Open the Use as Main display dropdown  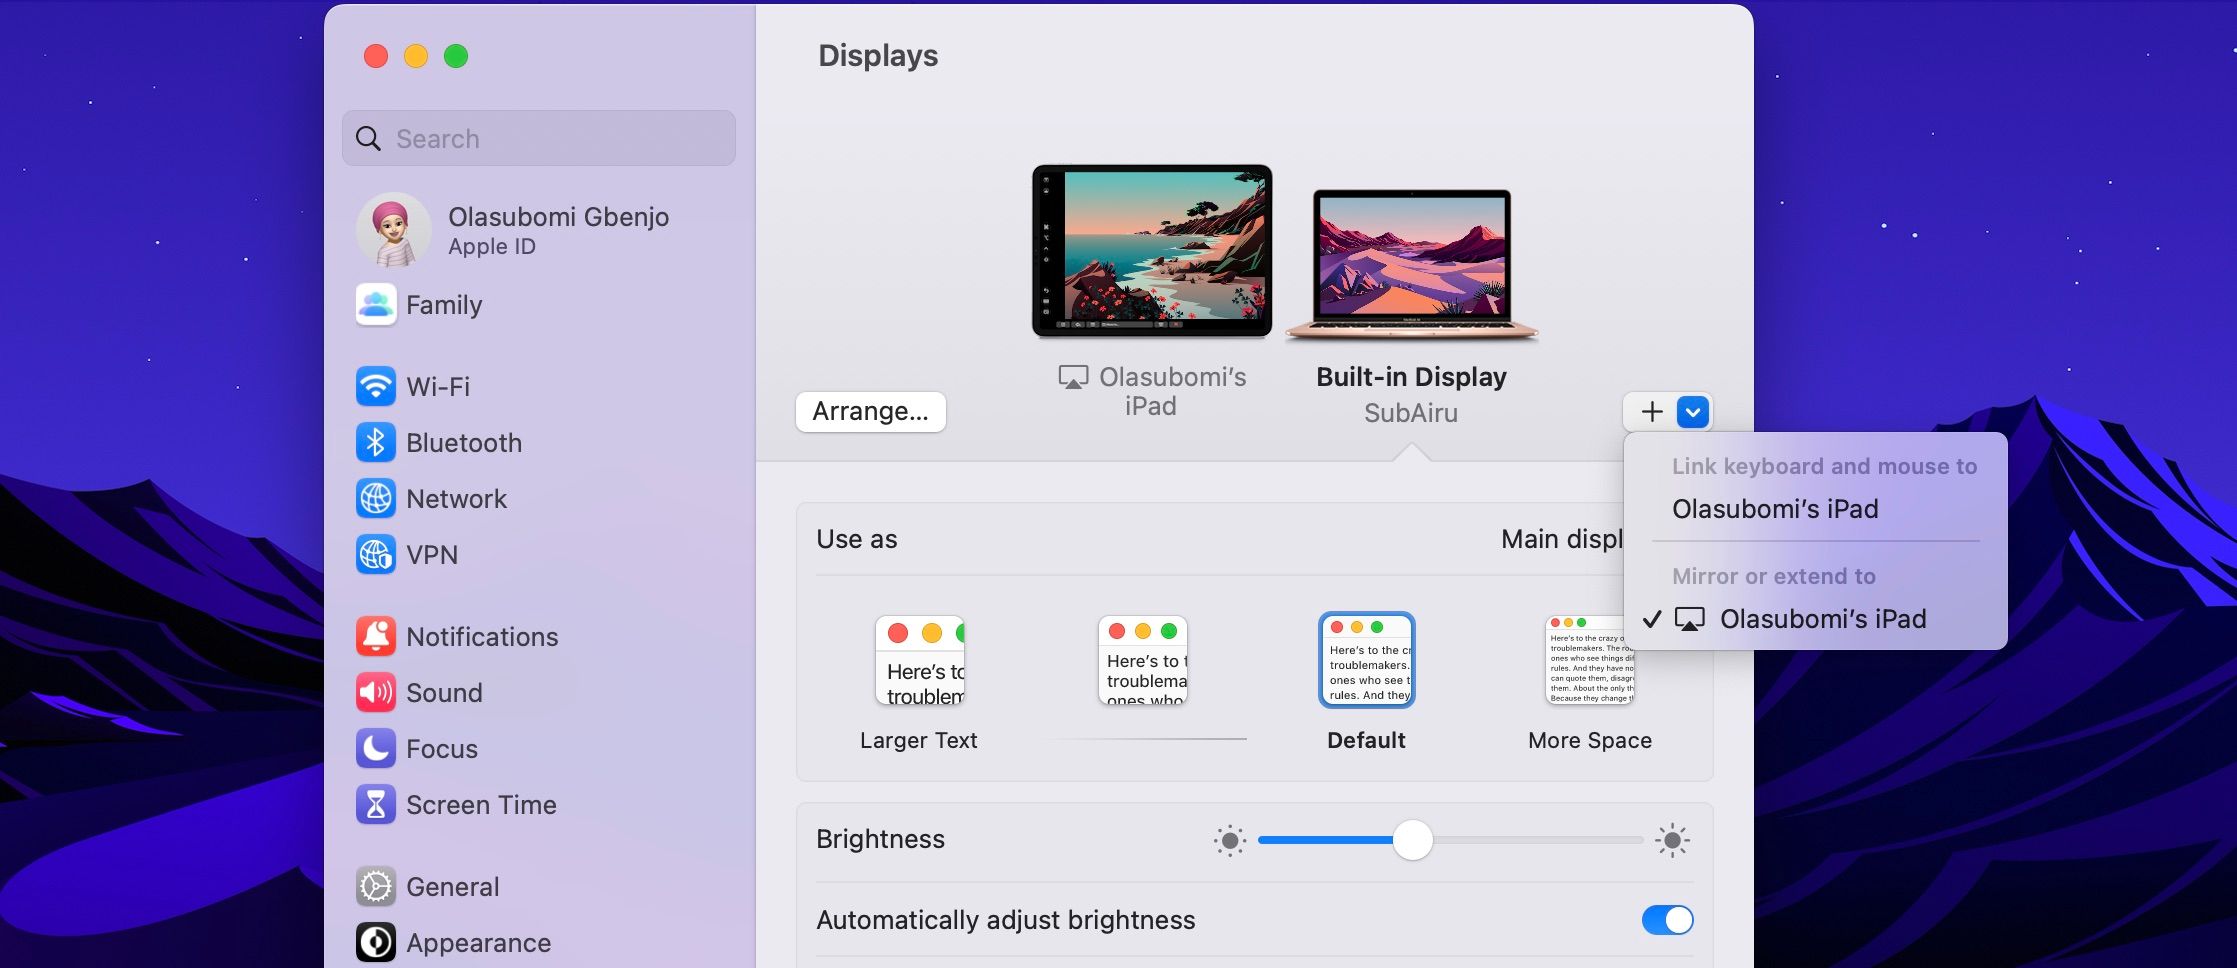[x=1562, y=539]
